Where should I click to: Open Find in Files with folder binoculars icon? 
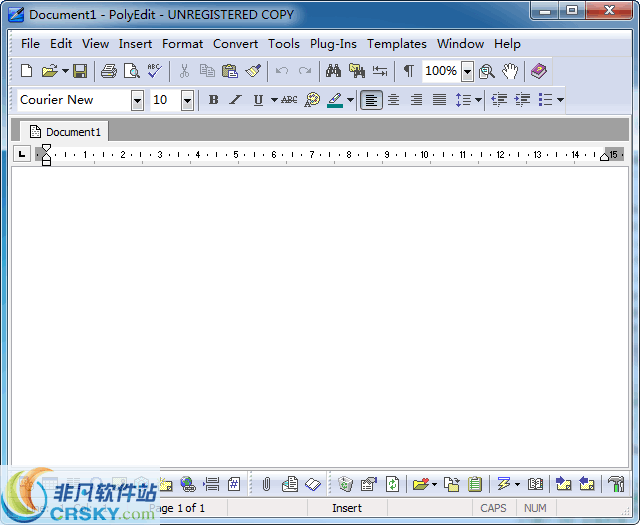pyautogui.click(x=357, y=71)
